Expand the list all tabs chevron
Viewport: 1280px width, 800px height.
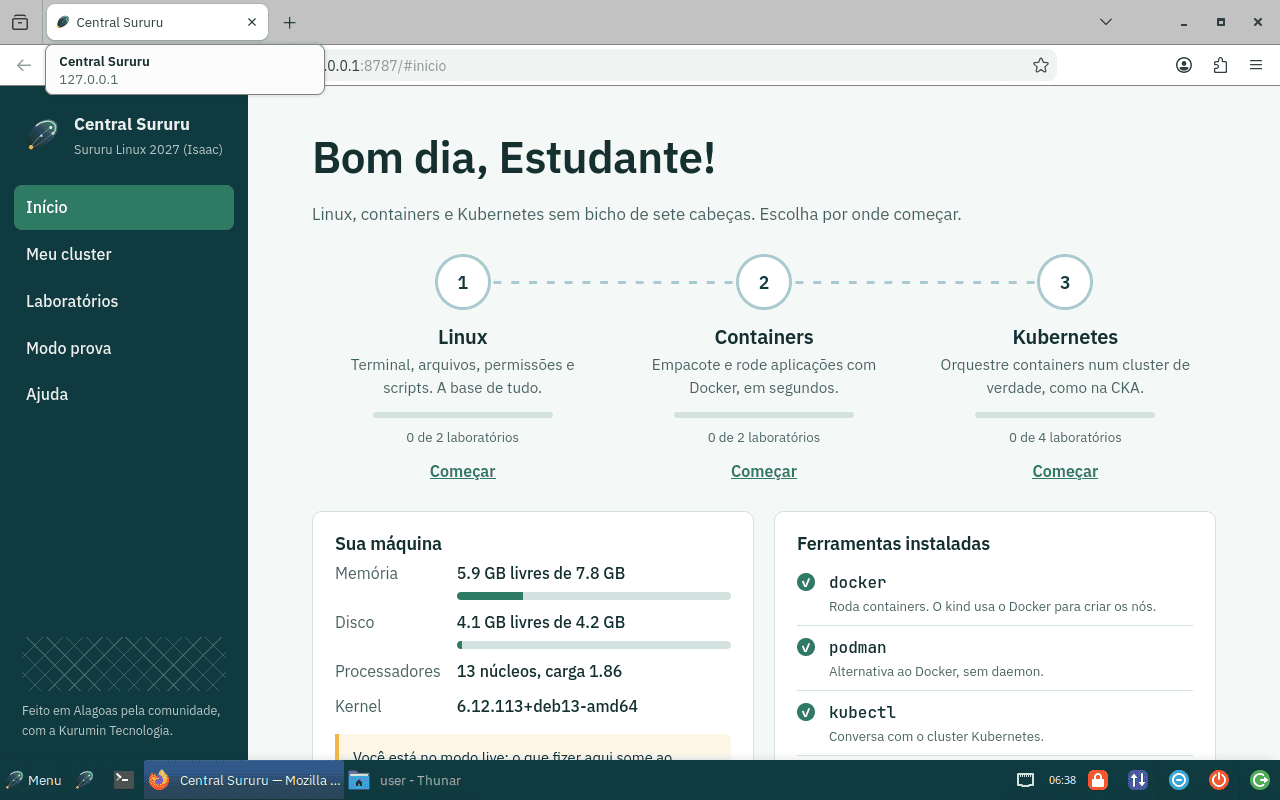coord(1106,22)
